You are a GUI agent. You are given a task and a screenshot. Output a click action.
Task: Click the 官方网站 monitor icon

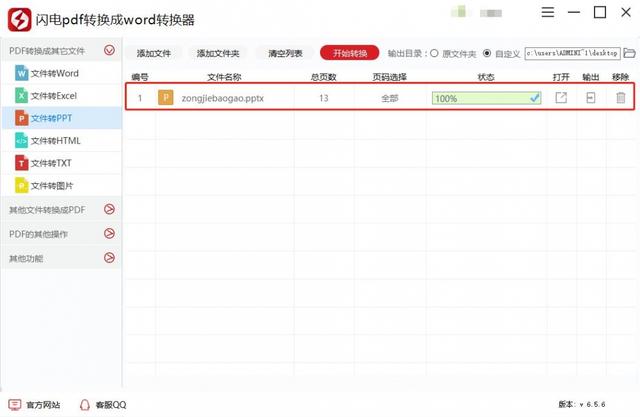[14, 405]
